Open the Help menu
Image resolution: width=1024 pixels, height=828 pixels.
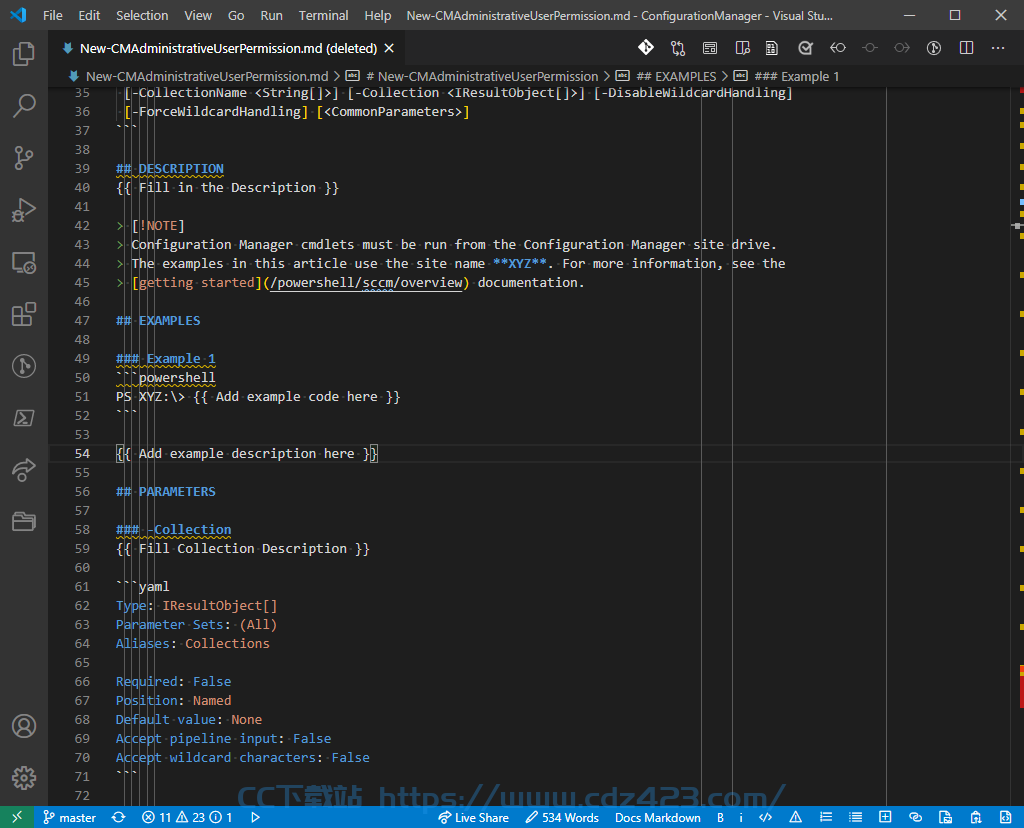tap(377, 15)
